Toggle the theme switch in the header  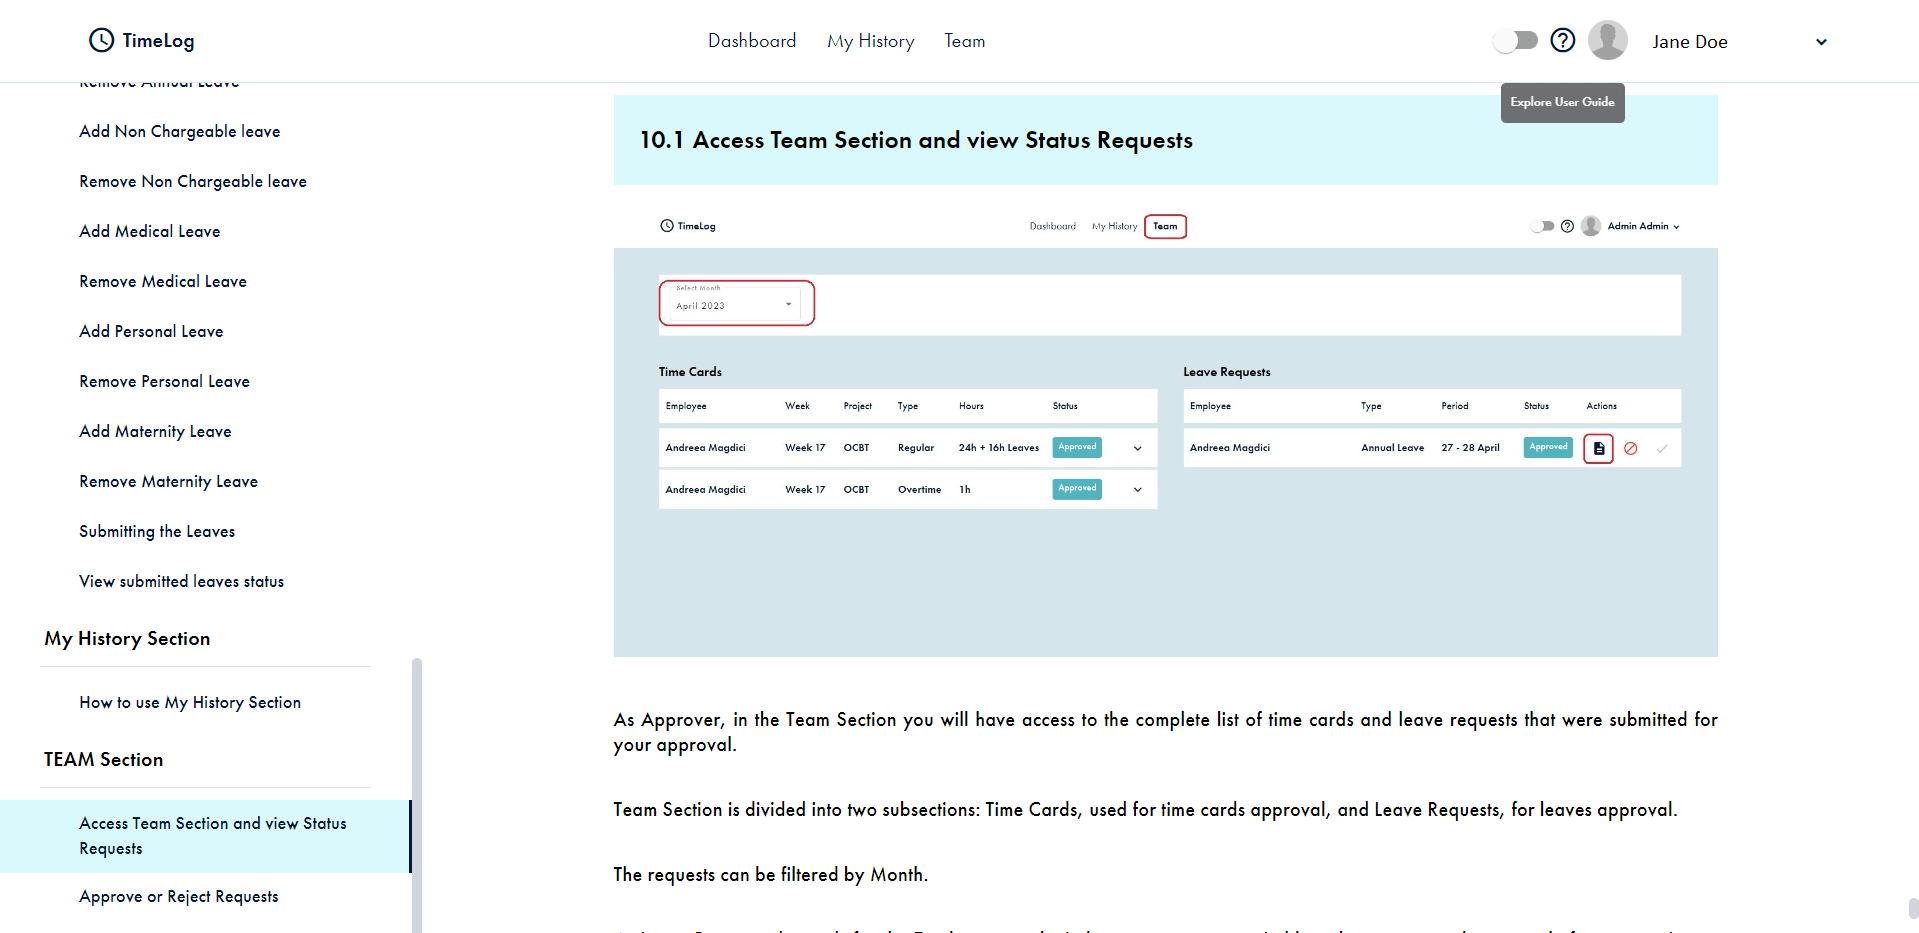(1515, 40)
